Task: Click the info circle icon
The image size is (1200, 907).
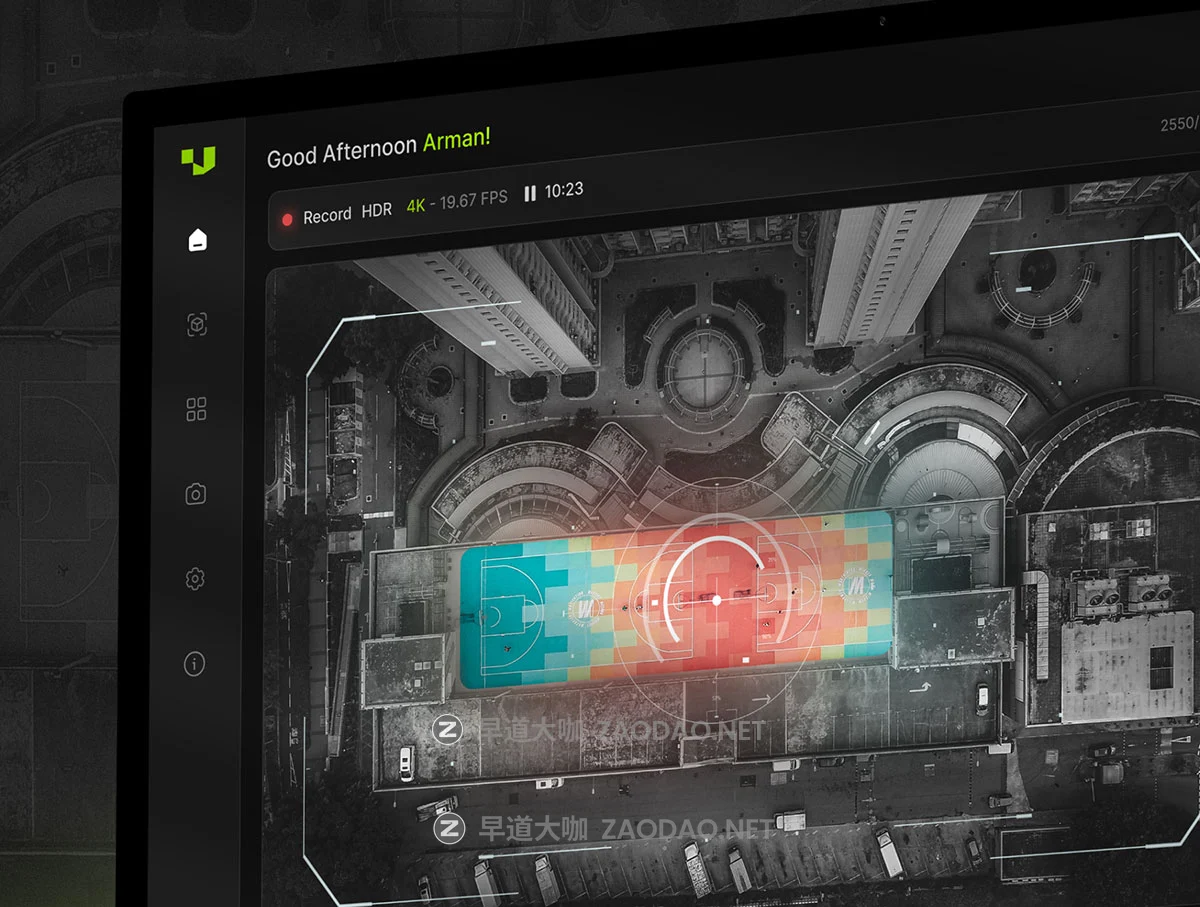Action: 195,664
